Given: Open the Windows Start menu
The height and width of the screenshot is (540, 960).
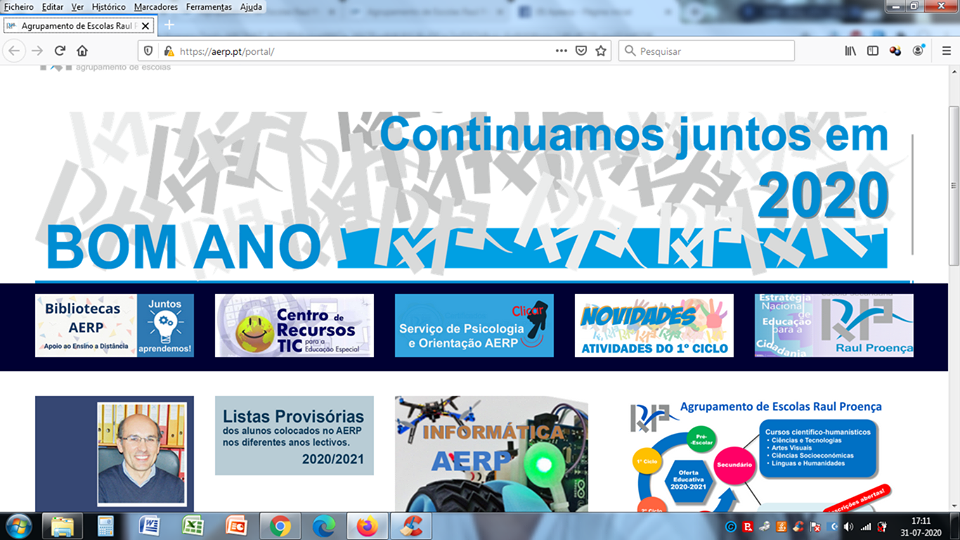Looking at the screenshot, I should click(18, 527).
